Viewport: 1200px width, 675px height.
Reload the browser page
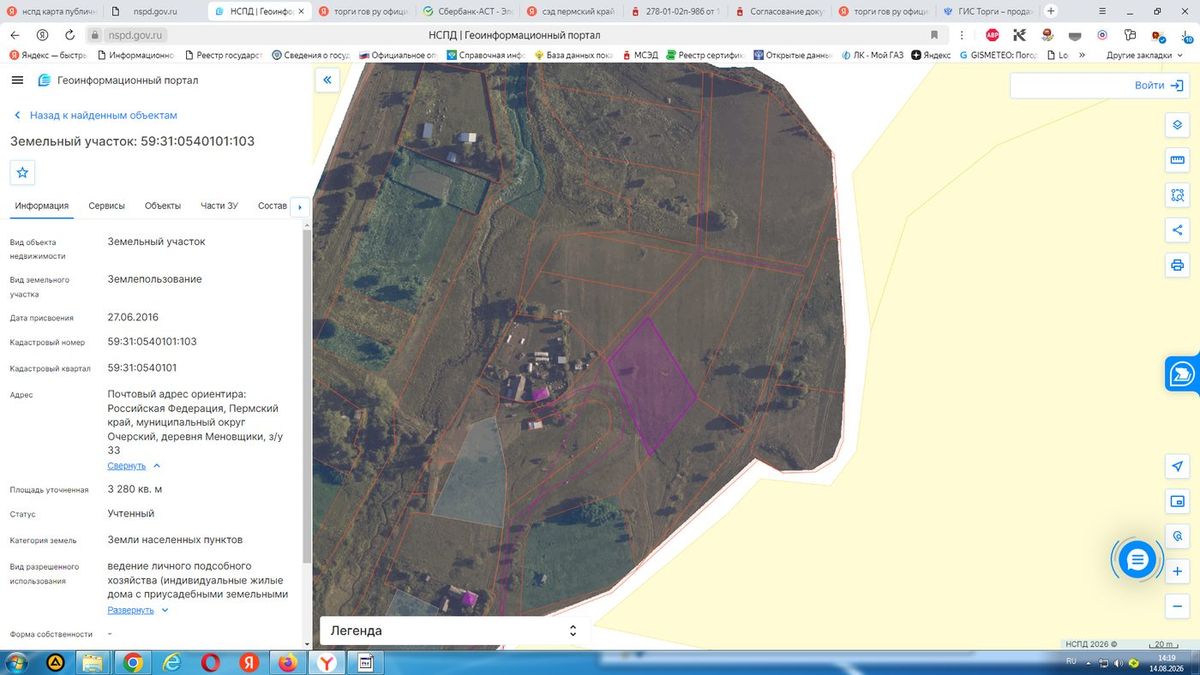[x=68, y=34]
